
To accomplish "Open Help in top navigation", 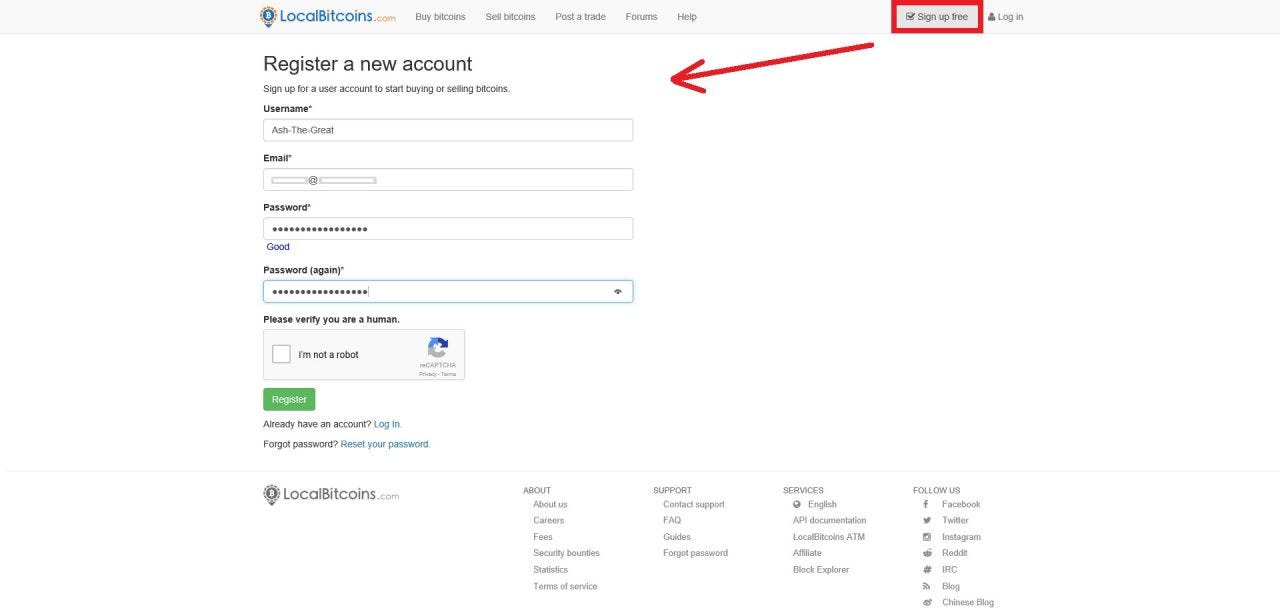I will coord(687,17).
